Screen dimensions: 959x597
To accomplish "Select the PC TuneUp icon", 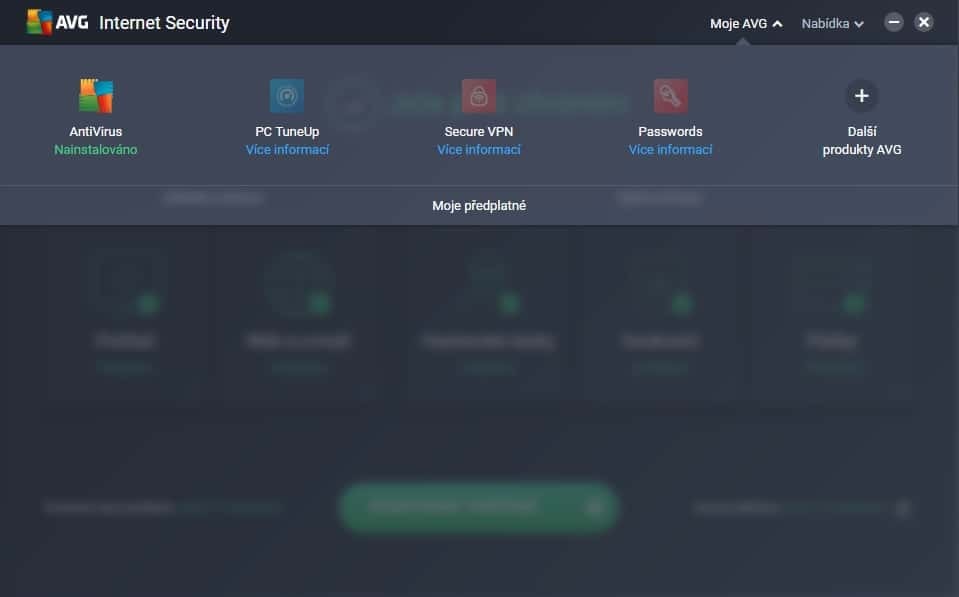I will [287, 95].
